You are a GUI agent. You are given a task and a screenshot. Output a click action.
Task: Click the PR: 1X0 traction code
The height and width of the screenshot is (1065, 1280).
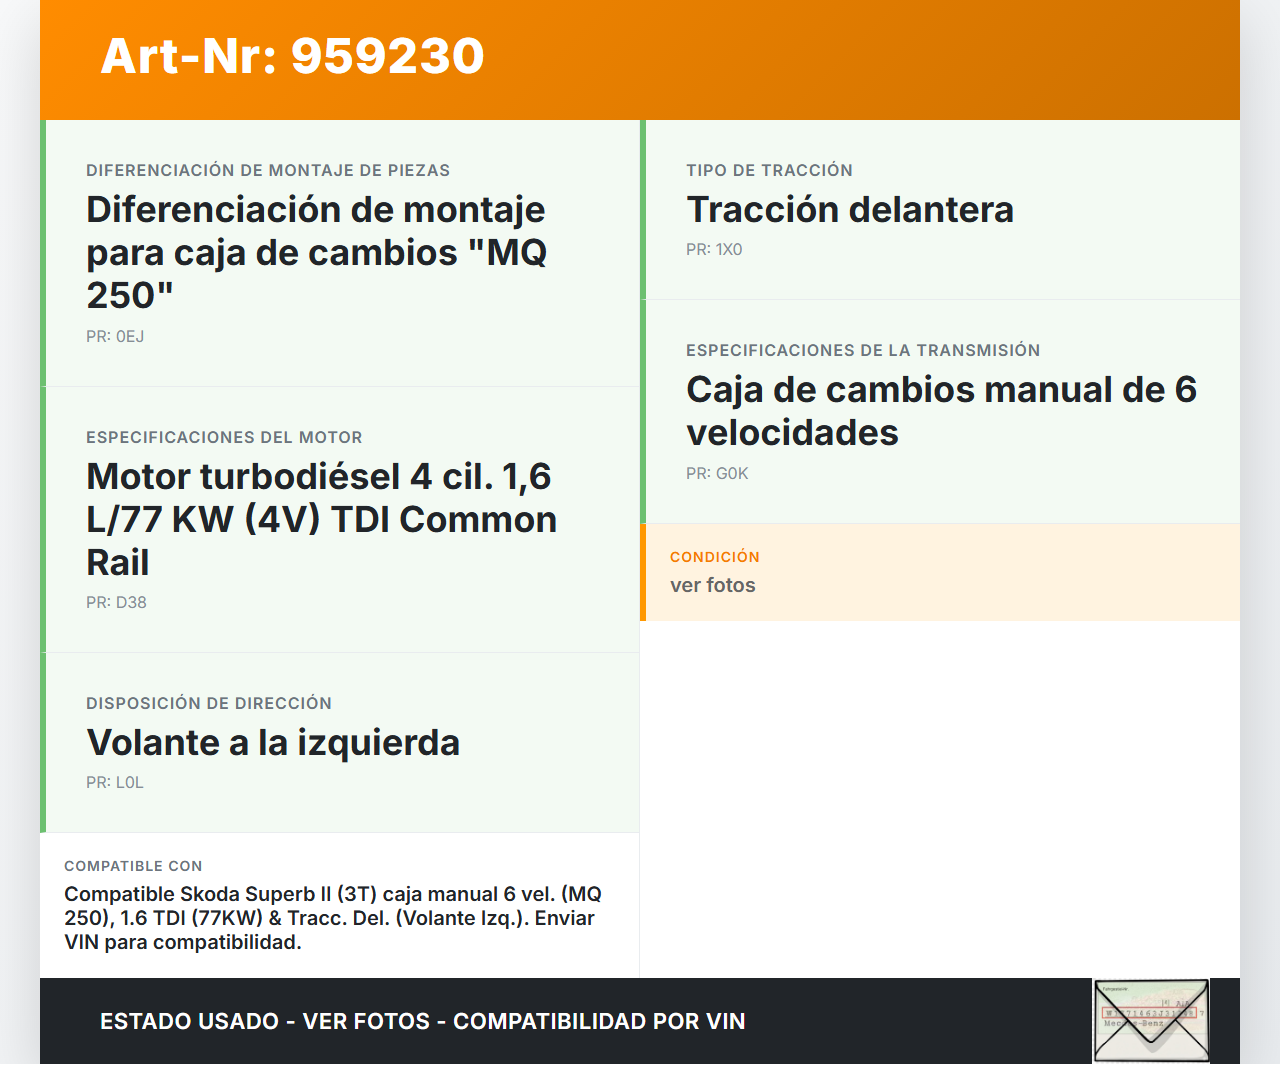point(714,250)
